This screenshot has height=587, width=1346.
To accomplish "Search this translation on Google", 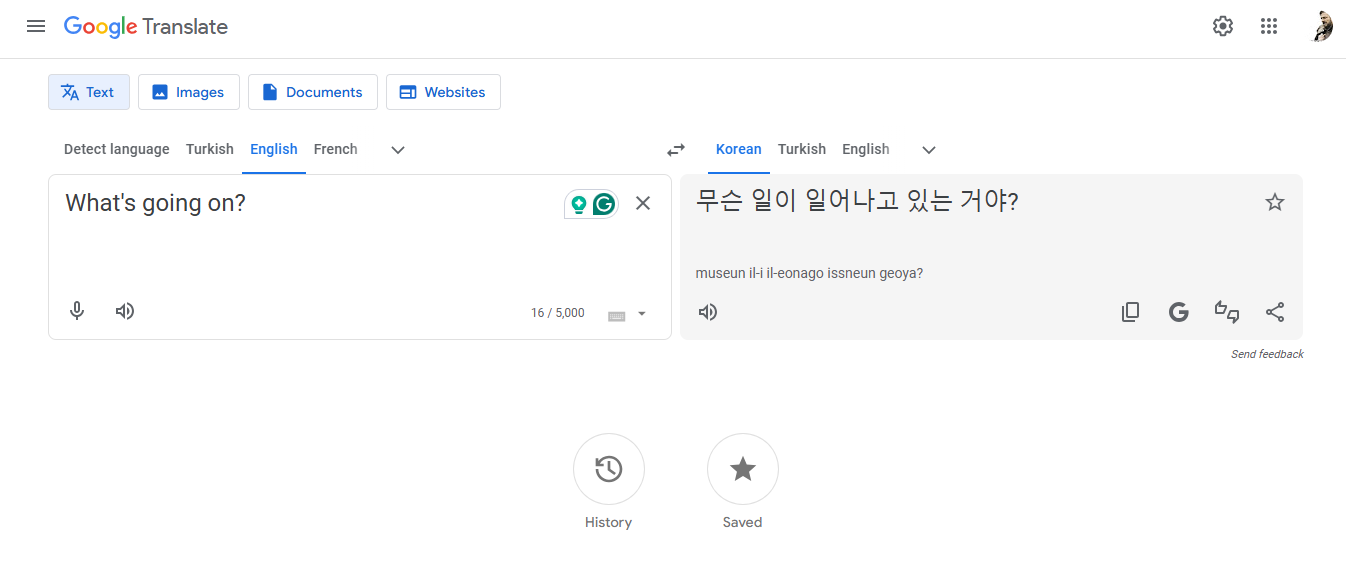I will tap(1178, 311).
